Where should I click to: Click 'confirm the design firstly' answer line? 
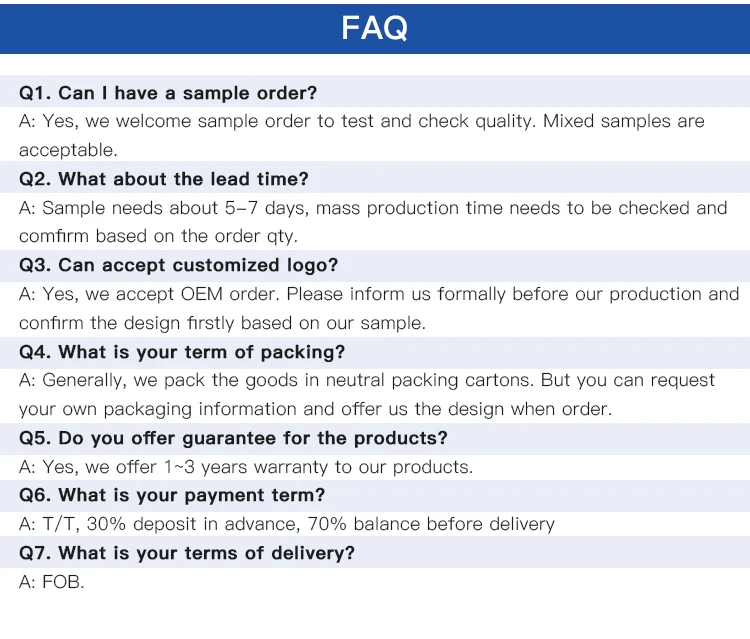coord(222,323)
